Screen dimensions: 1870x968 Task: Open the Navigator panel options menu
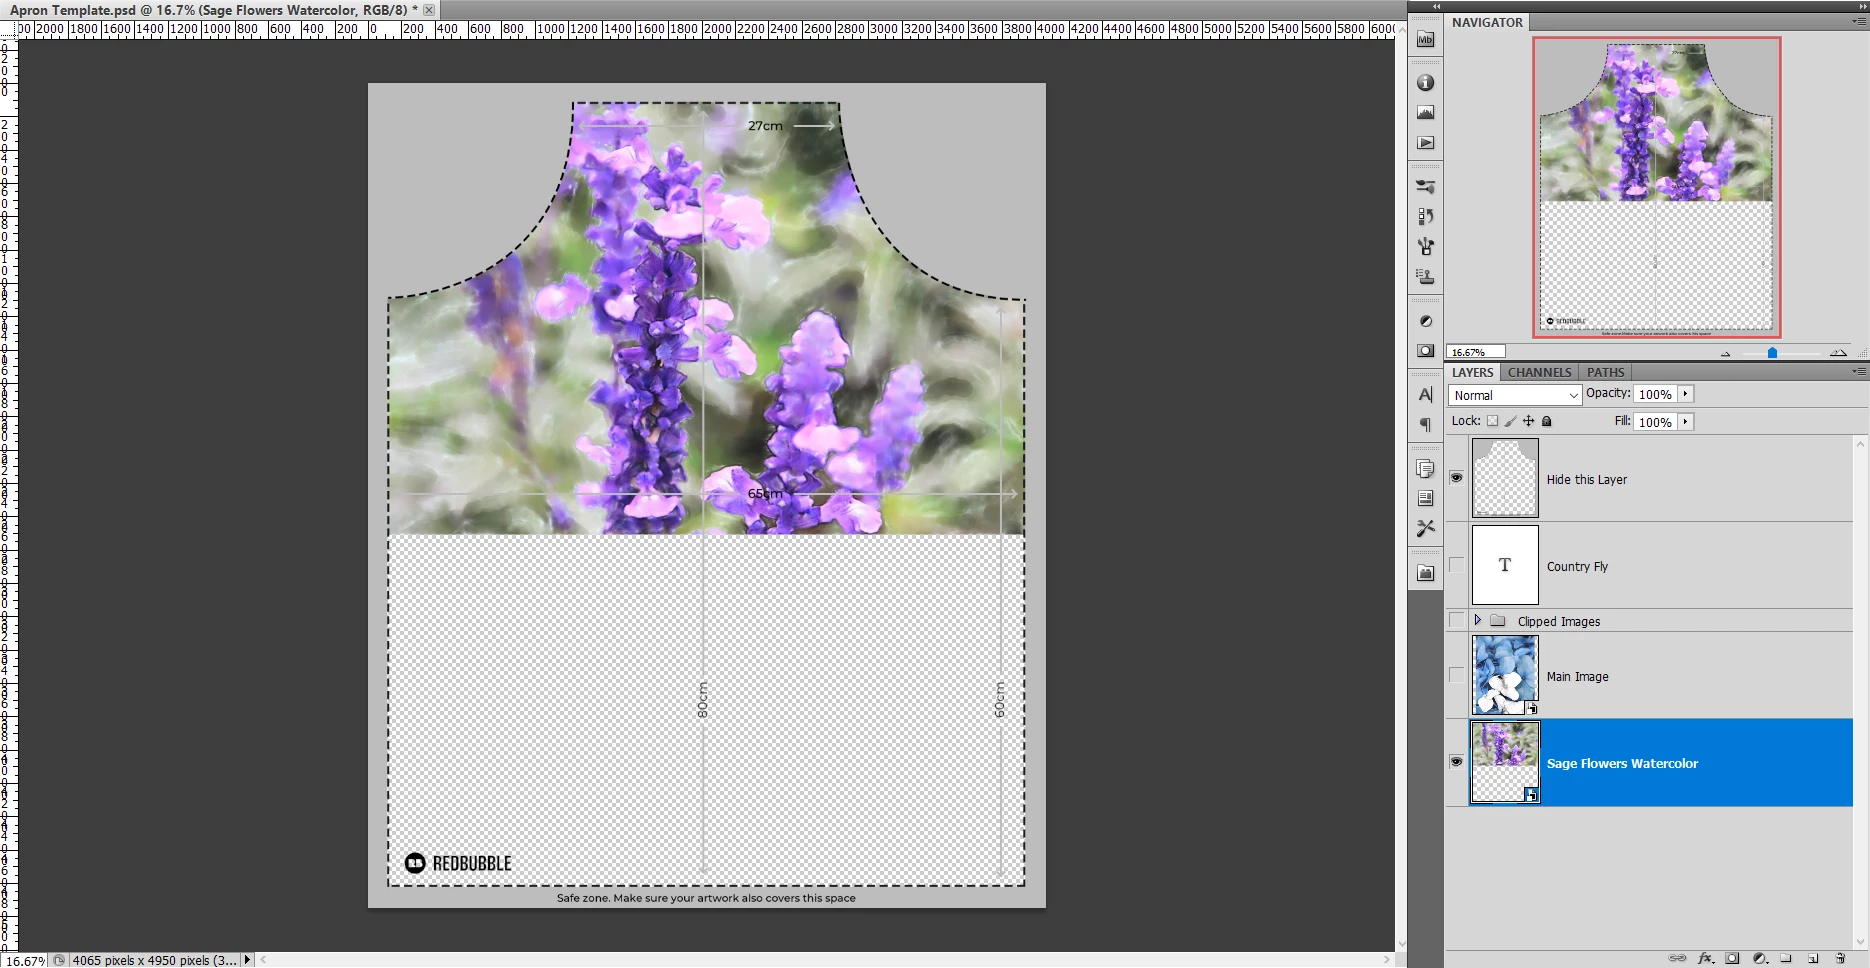pos(1859,21)
